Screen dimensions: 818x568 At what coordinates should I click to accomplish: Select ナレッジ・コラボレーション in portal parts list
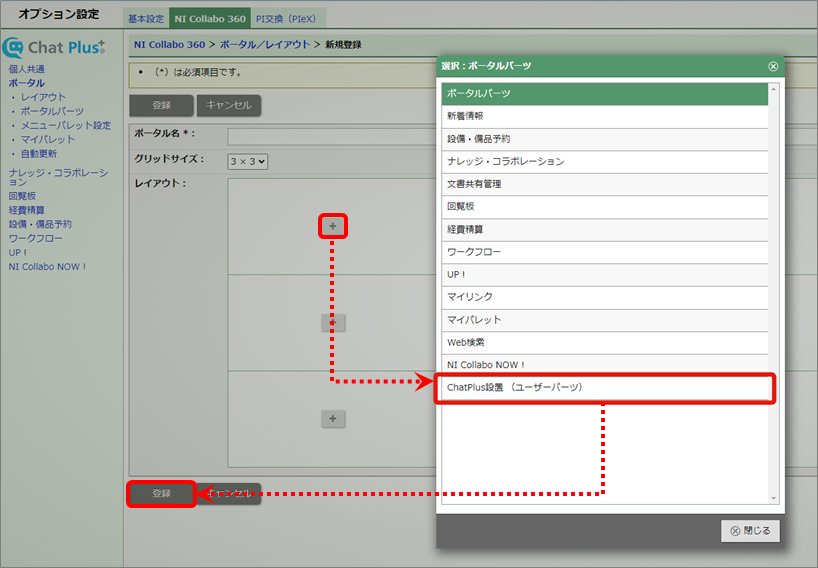pyautogui.click(x=605, y=162)
